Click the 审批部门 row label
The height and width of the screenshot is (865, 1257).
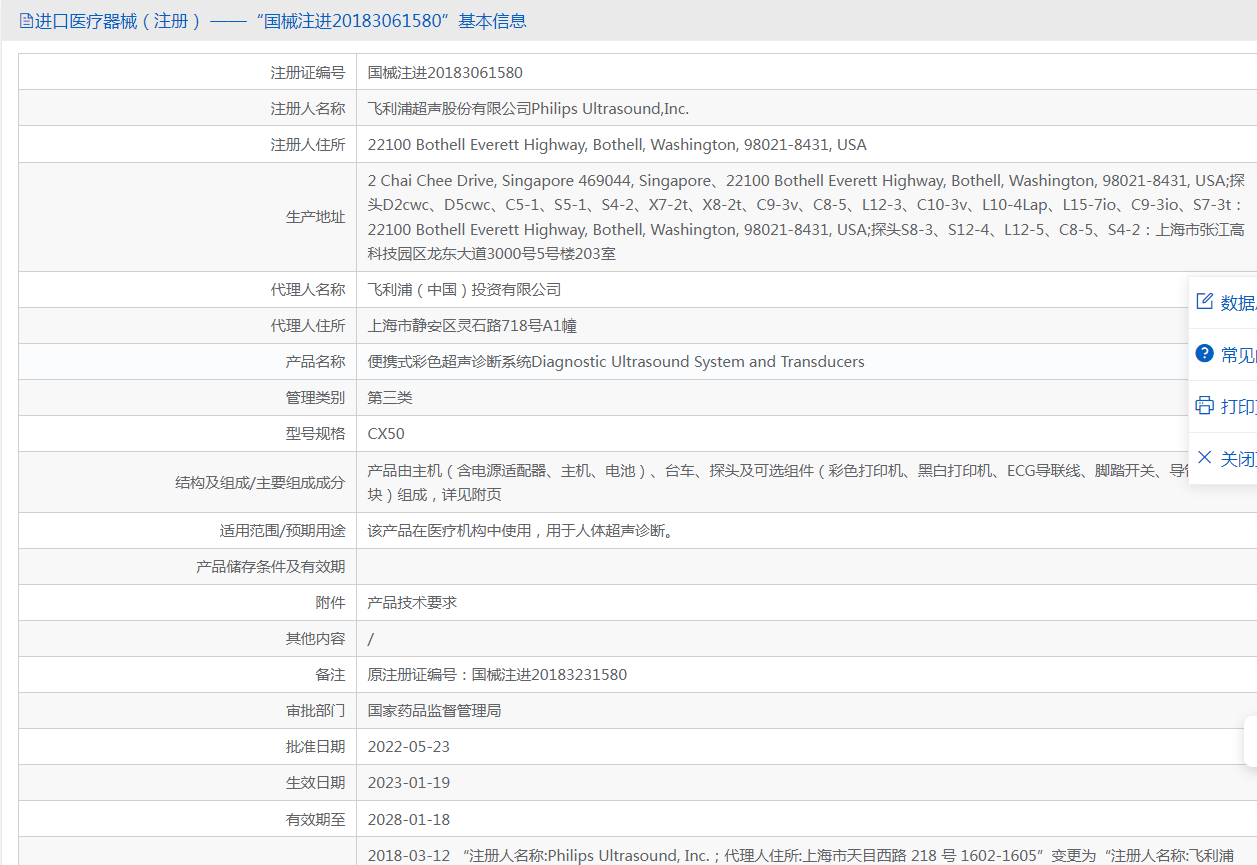(x=316, y=711)
